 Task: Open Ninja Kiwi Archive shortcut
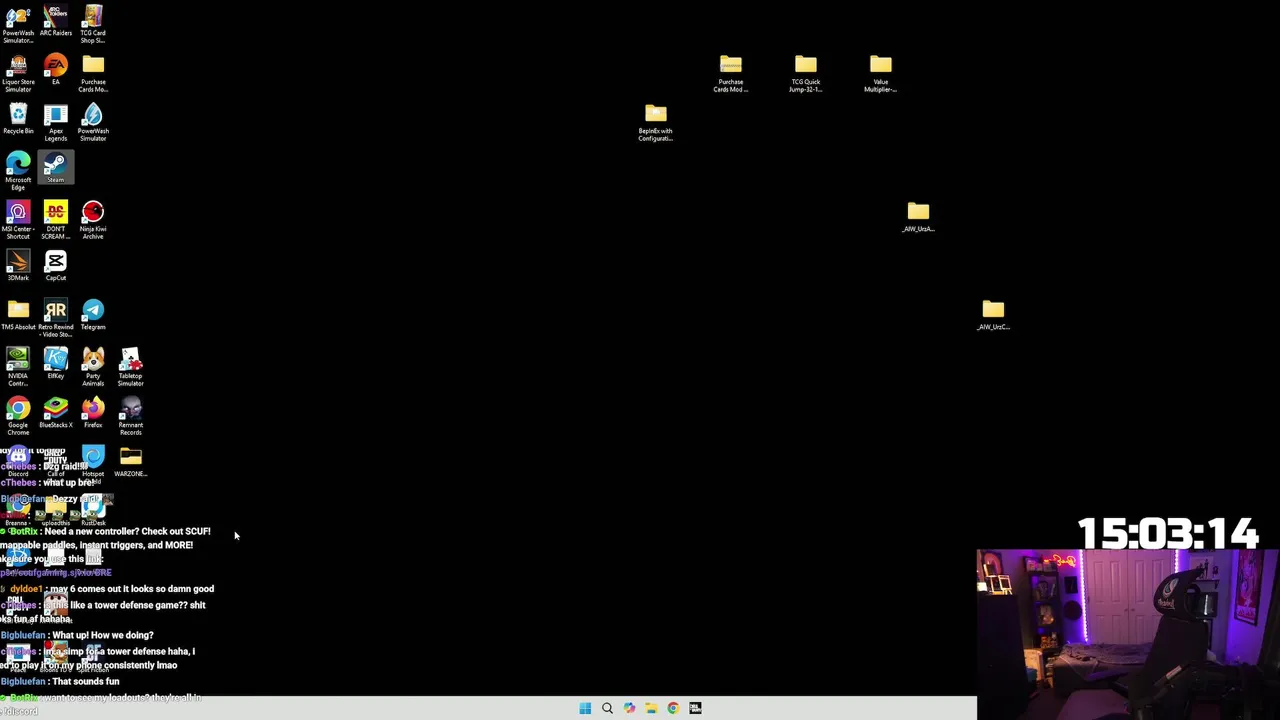(93, 220)
